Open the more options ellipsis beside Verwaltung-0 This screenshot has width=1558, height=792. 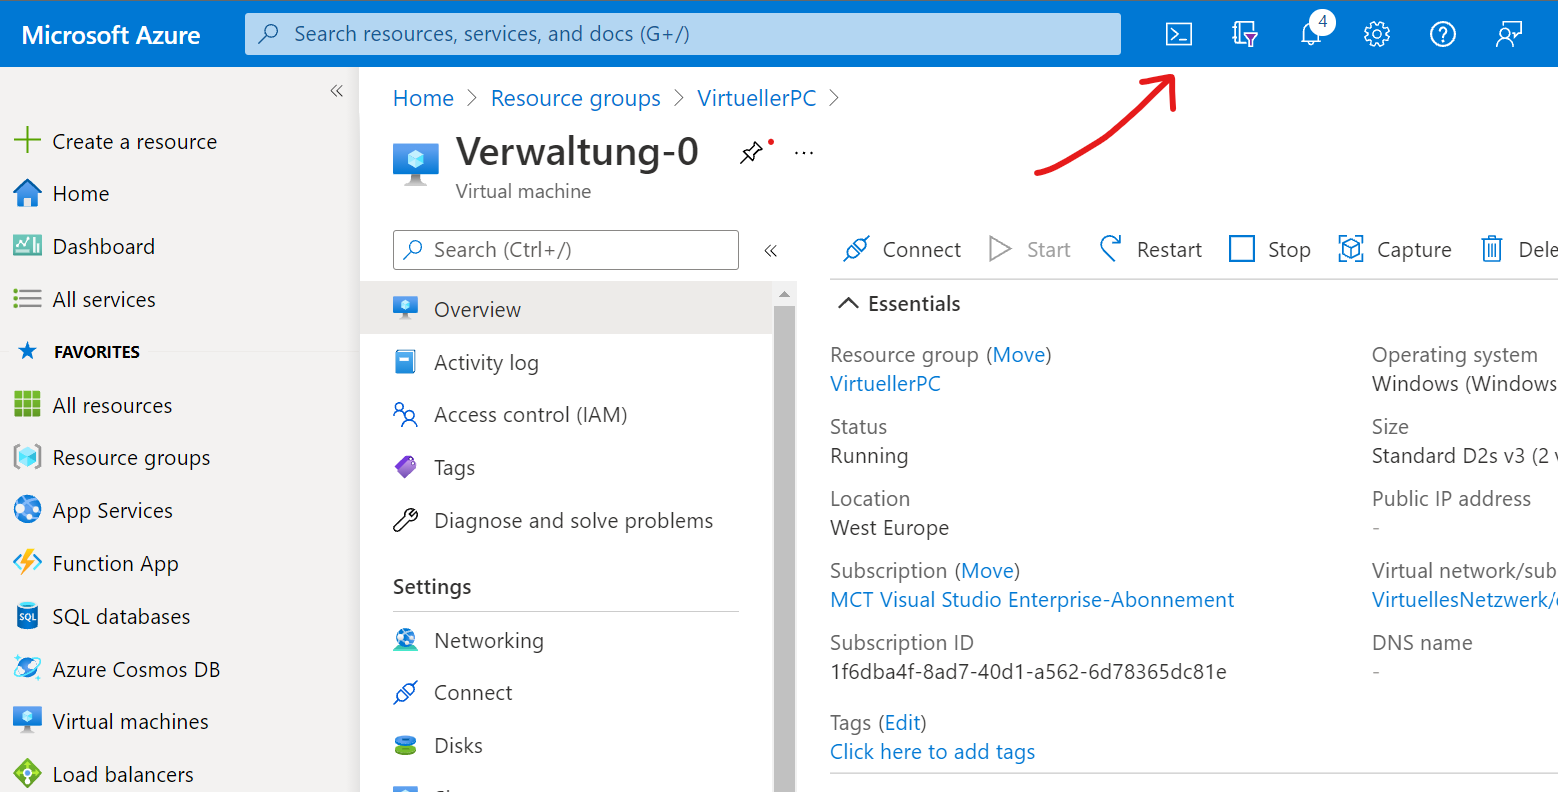[x=804, y=153]
